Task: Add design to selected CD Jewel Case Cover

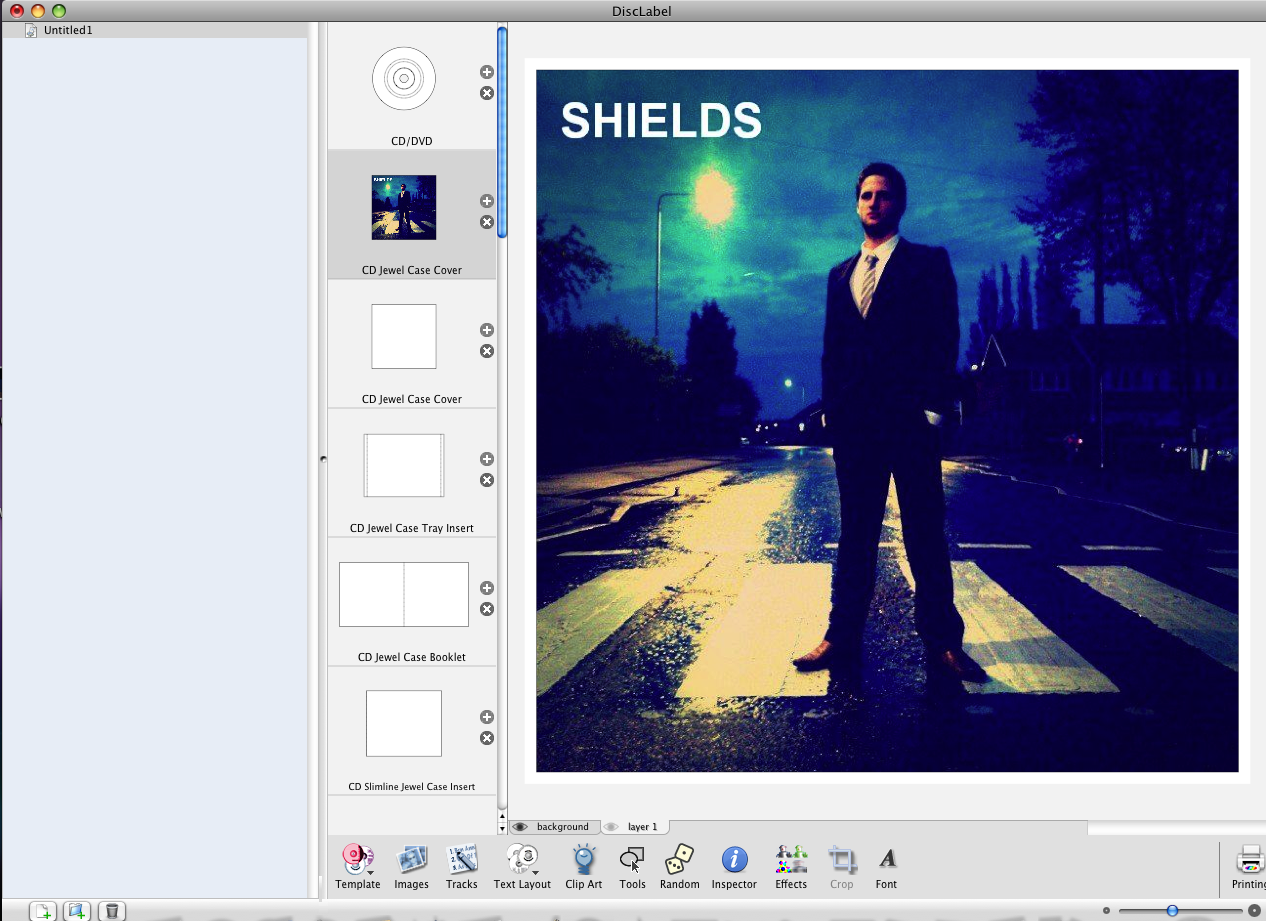Action: pyautogui.click(x=487, y=201)
